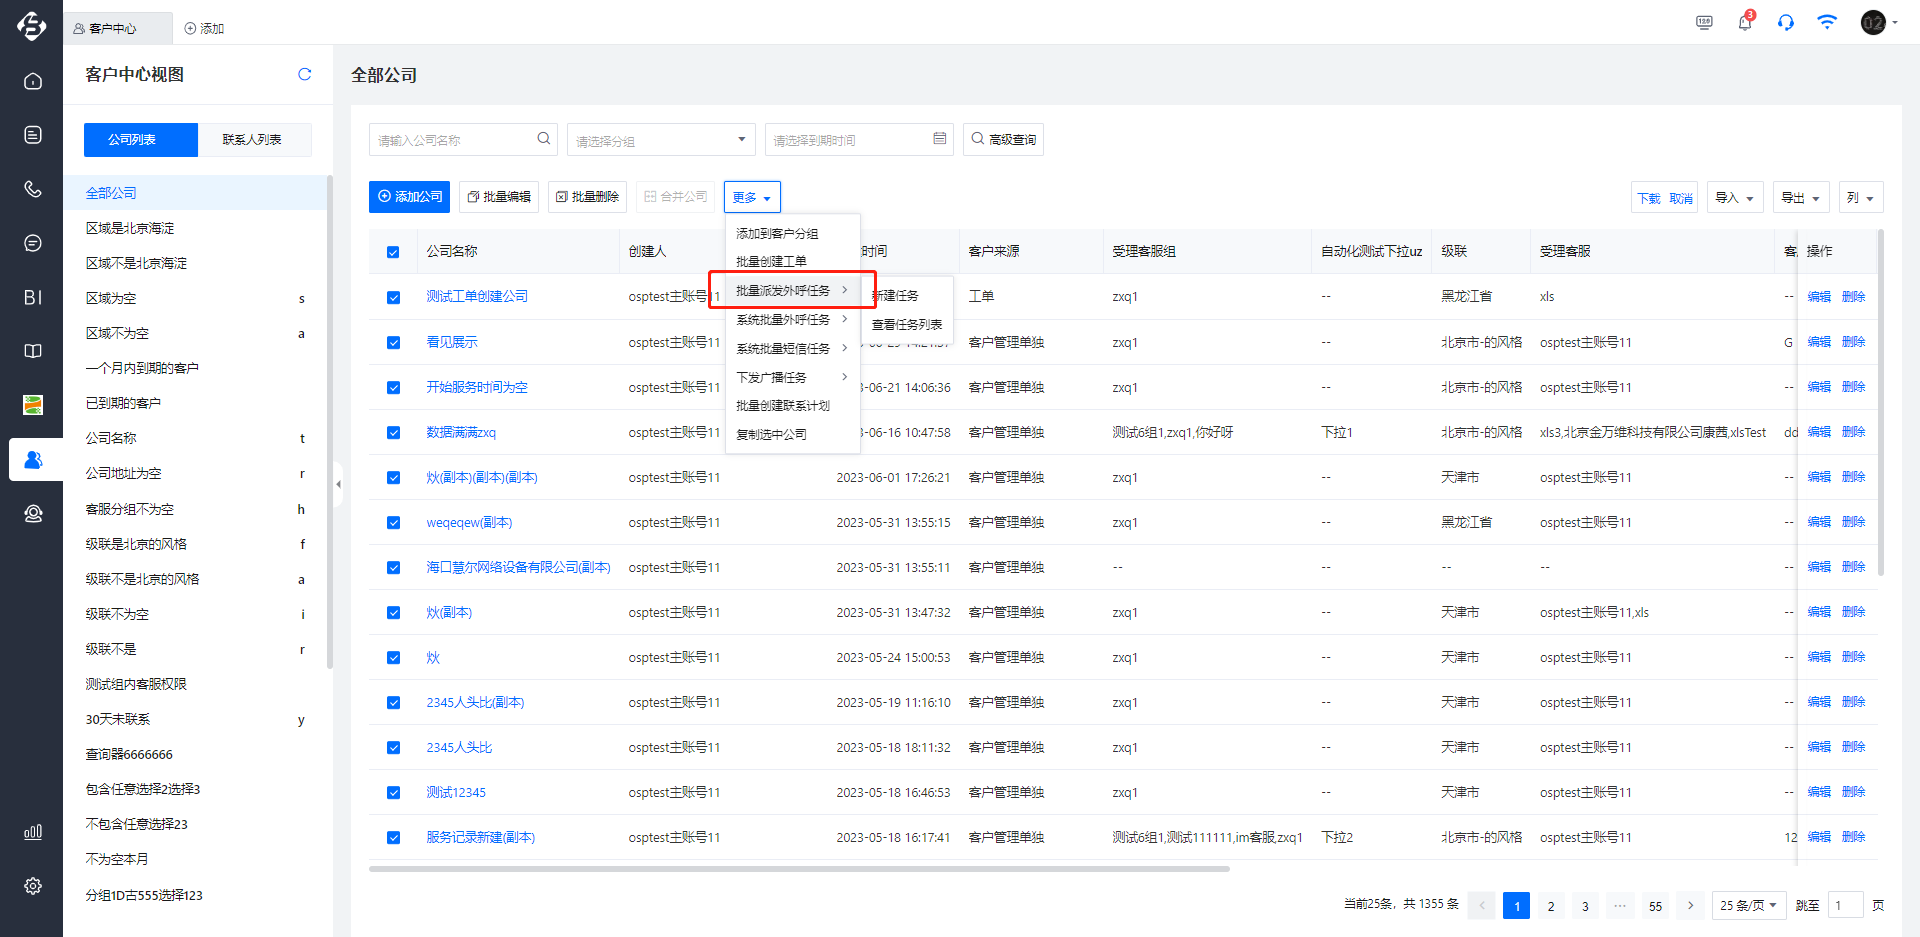Uncheck the checkbox for 数据满满zxq row
1920x937 pixels.
click(x=392, y=432)
